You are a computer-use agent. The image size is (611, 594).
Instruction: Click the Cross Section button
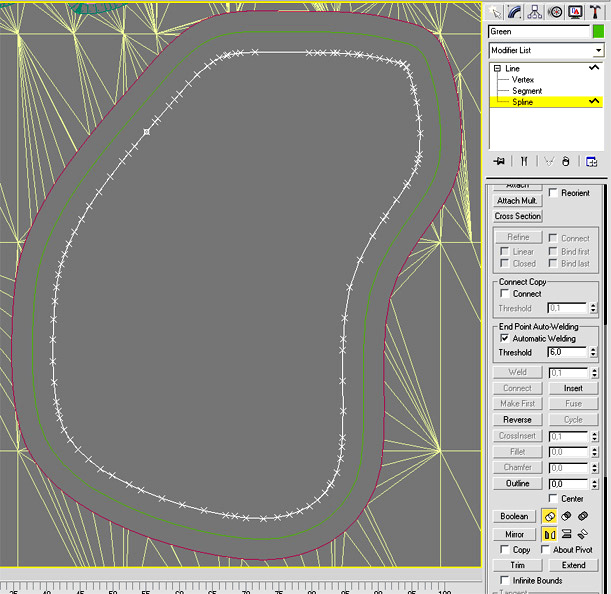(517, 216)
